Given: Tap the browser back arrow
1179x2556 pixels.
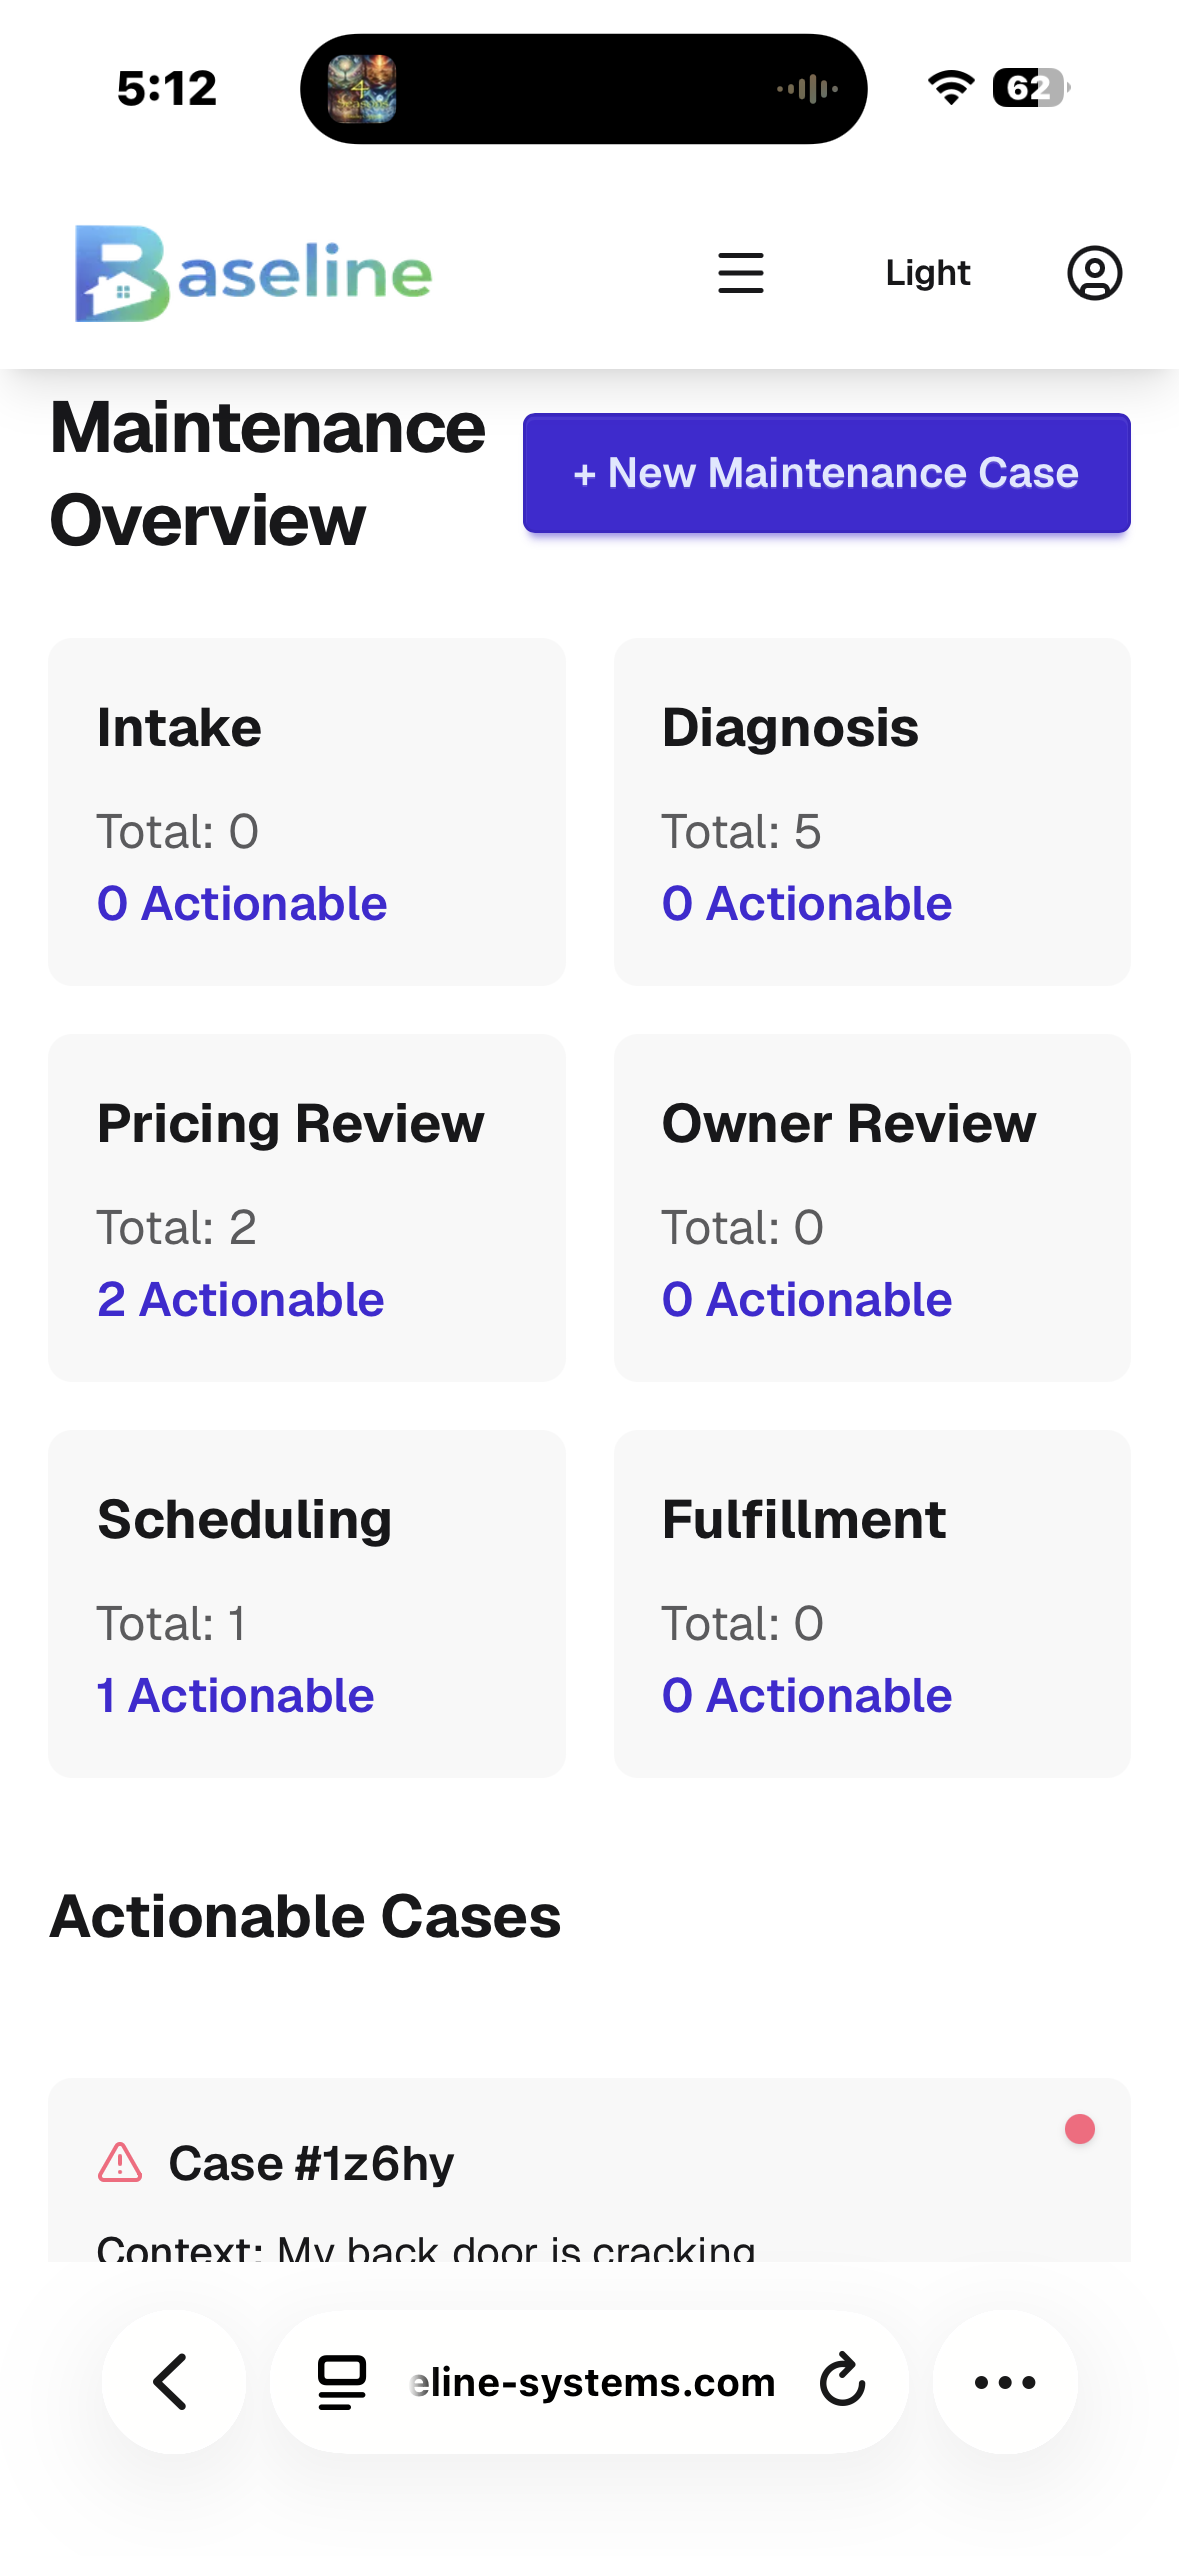Looking at the screenshot, I should [x=173, y=2381].
